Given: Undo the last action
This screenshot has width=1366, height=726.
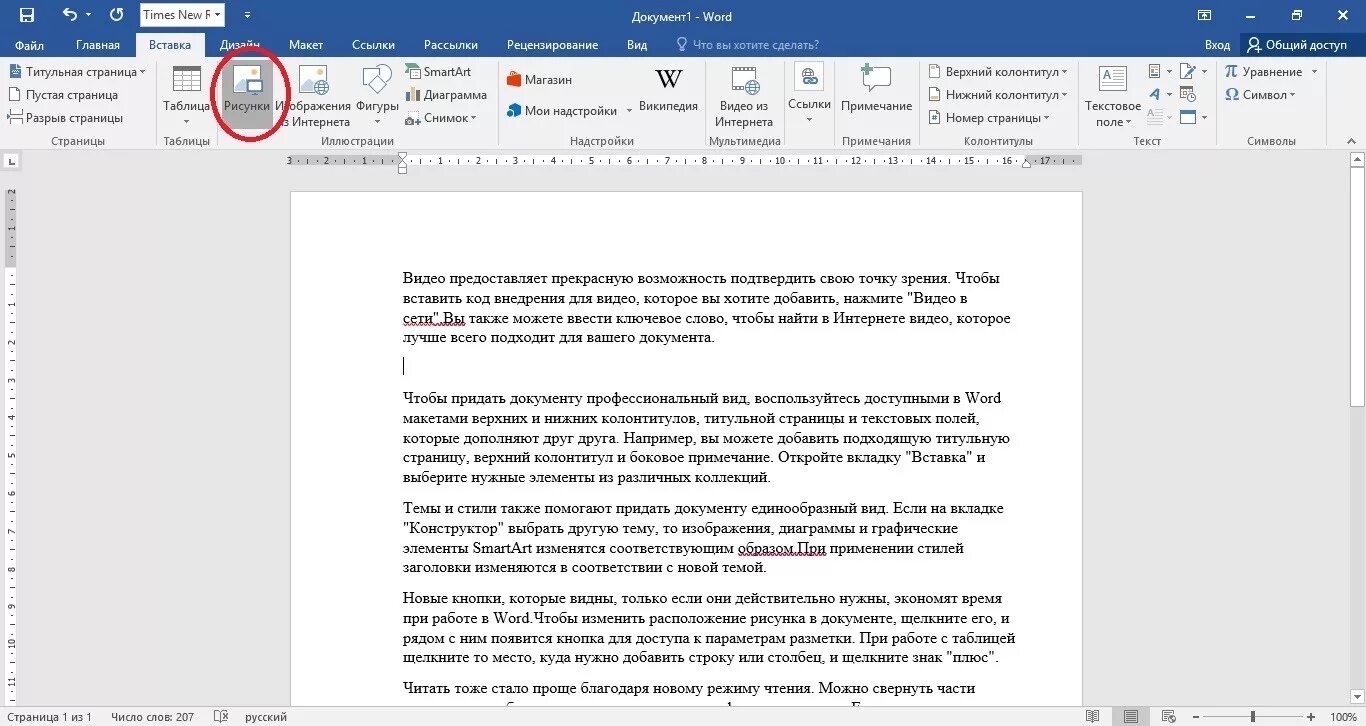Looking at the screenshot, I should point(69,15).
